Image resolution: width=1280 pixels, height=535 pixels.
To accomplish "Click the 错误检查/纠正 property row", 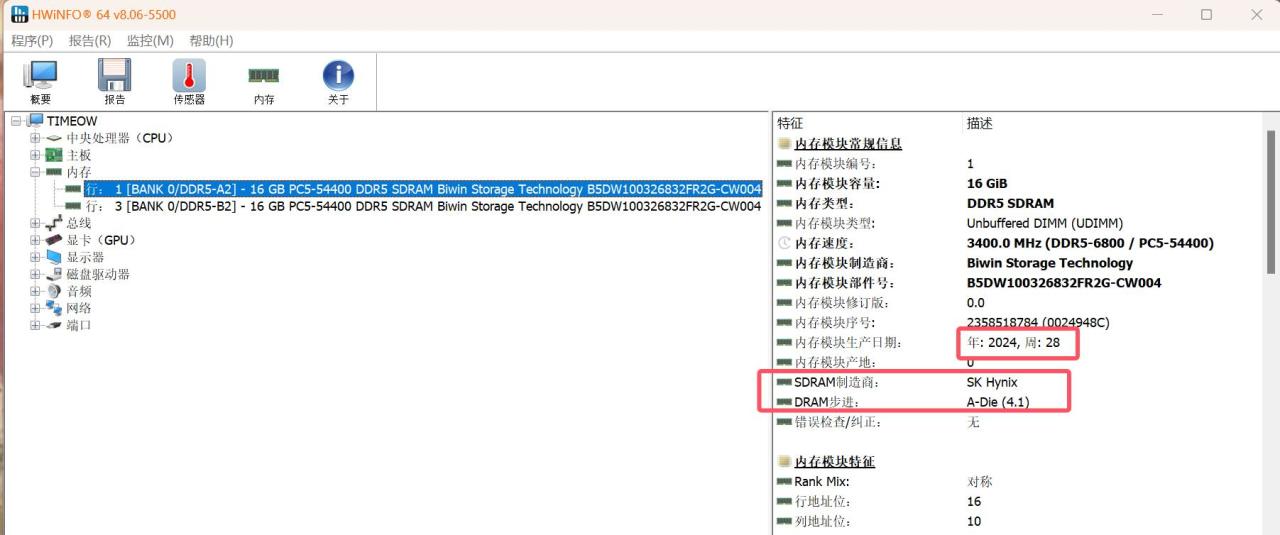I will [1020, 422].
